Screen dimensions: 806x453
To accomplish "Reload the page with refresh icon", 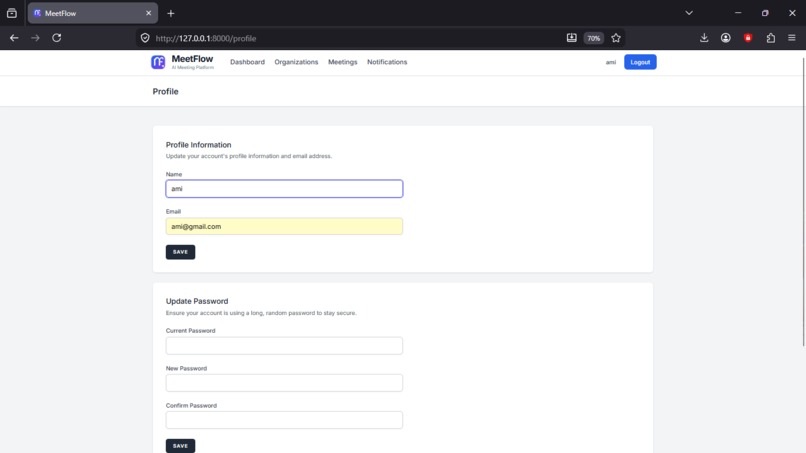I will click(x=57, y=38).
